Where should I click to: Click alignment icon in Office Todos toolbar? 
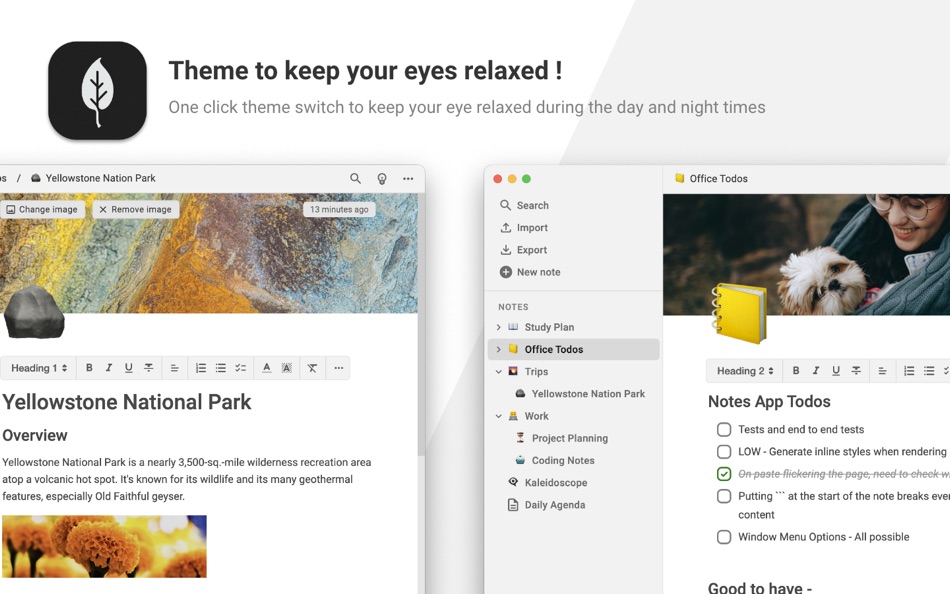coord(882,371)
